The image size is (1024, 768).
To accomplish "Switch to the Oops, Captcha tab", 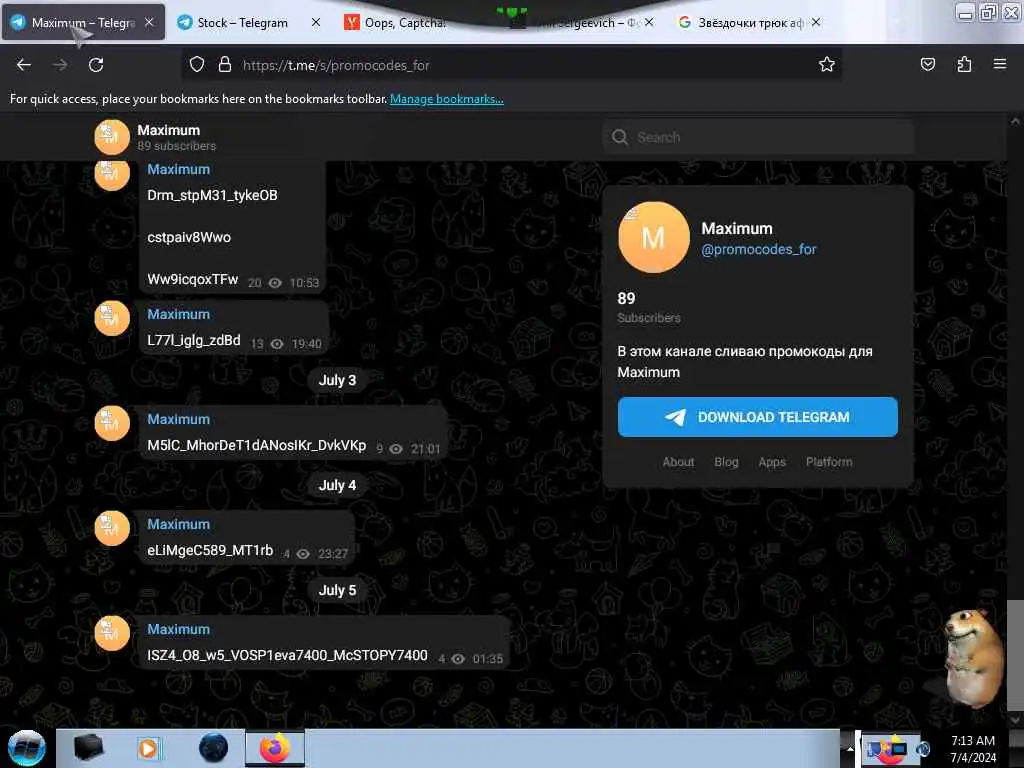I will [x=405, y=23].
